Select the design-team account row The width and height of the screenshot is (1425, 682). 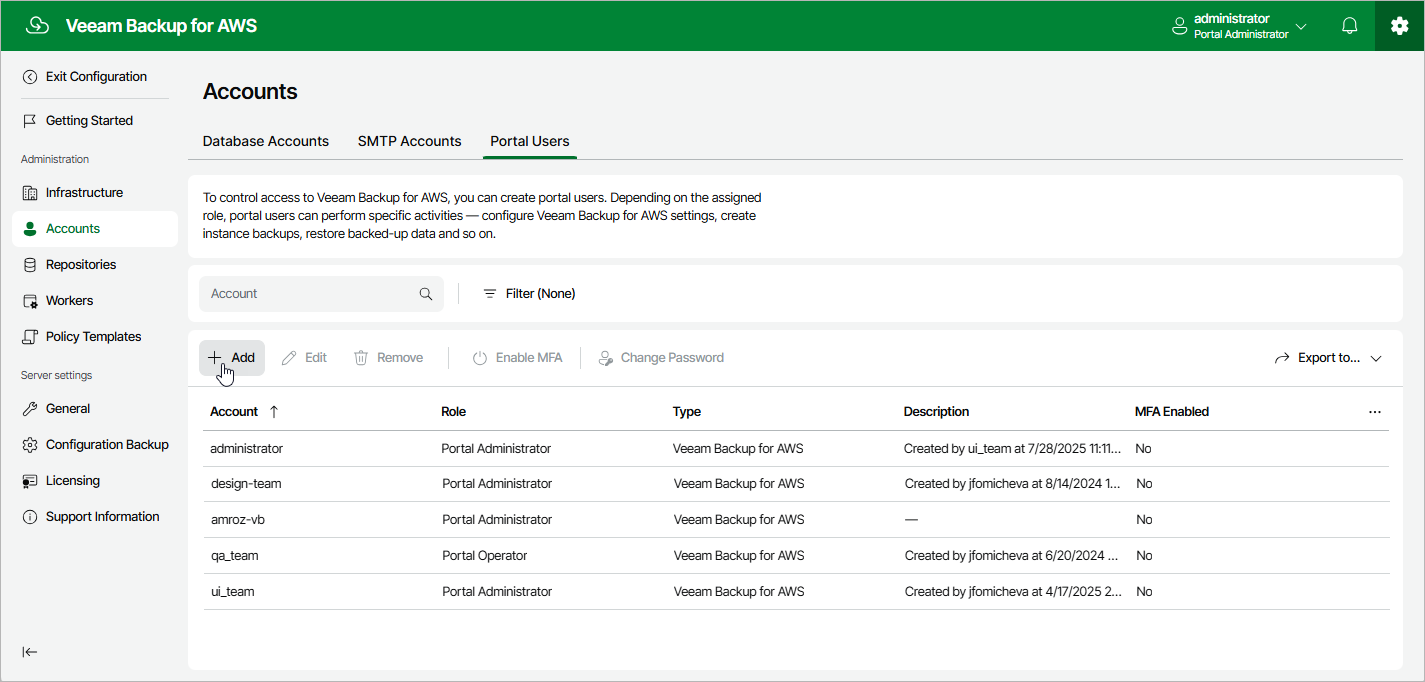pos(796,484)
